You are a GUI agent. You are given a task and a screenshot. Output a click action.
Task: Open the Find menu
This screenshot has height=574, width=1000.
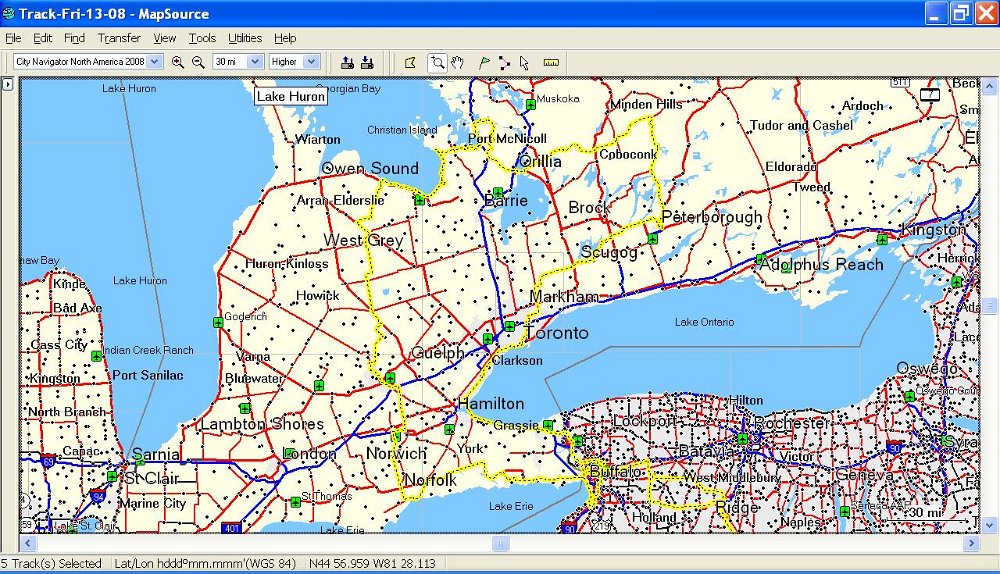(75, 38)
